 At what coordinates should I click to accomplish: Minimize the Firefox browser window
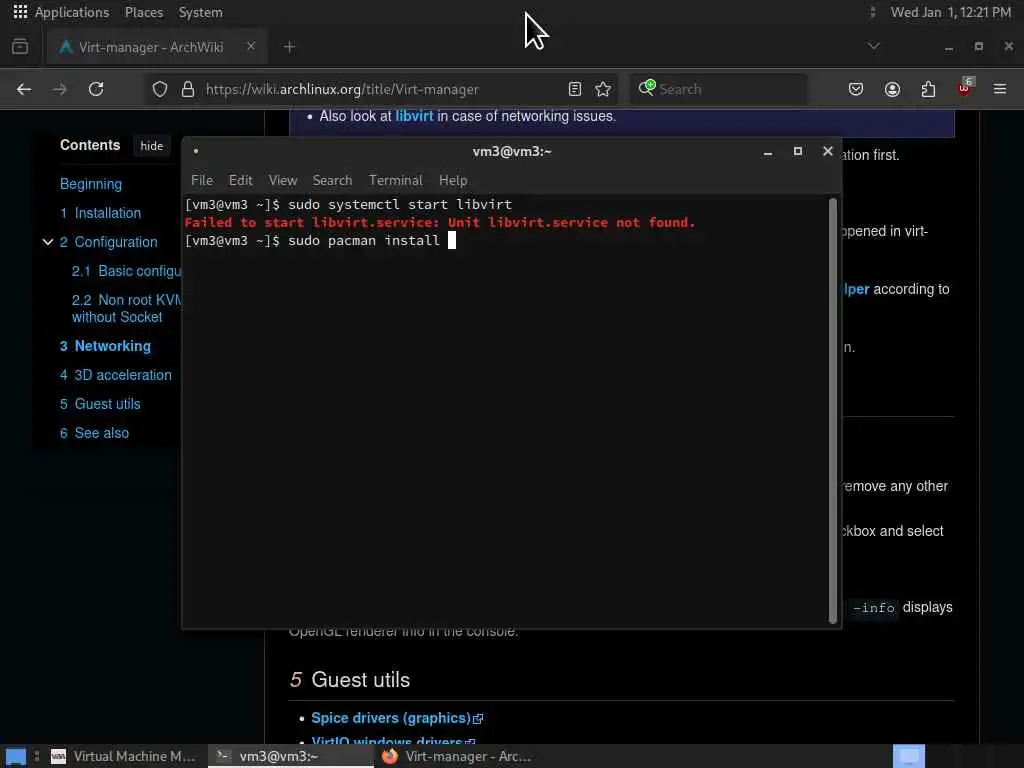[949, 47]
